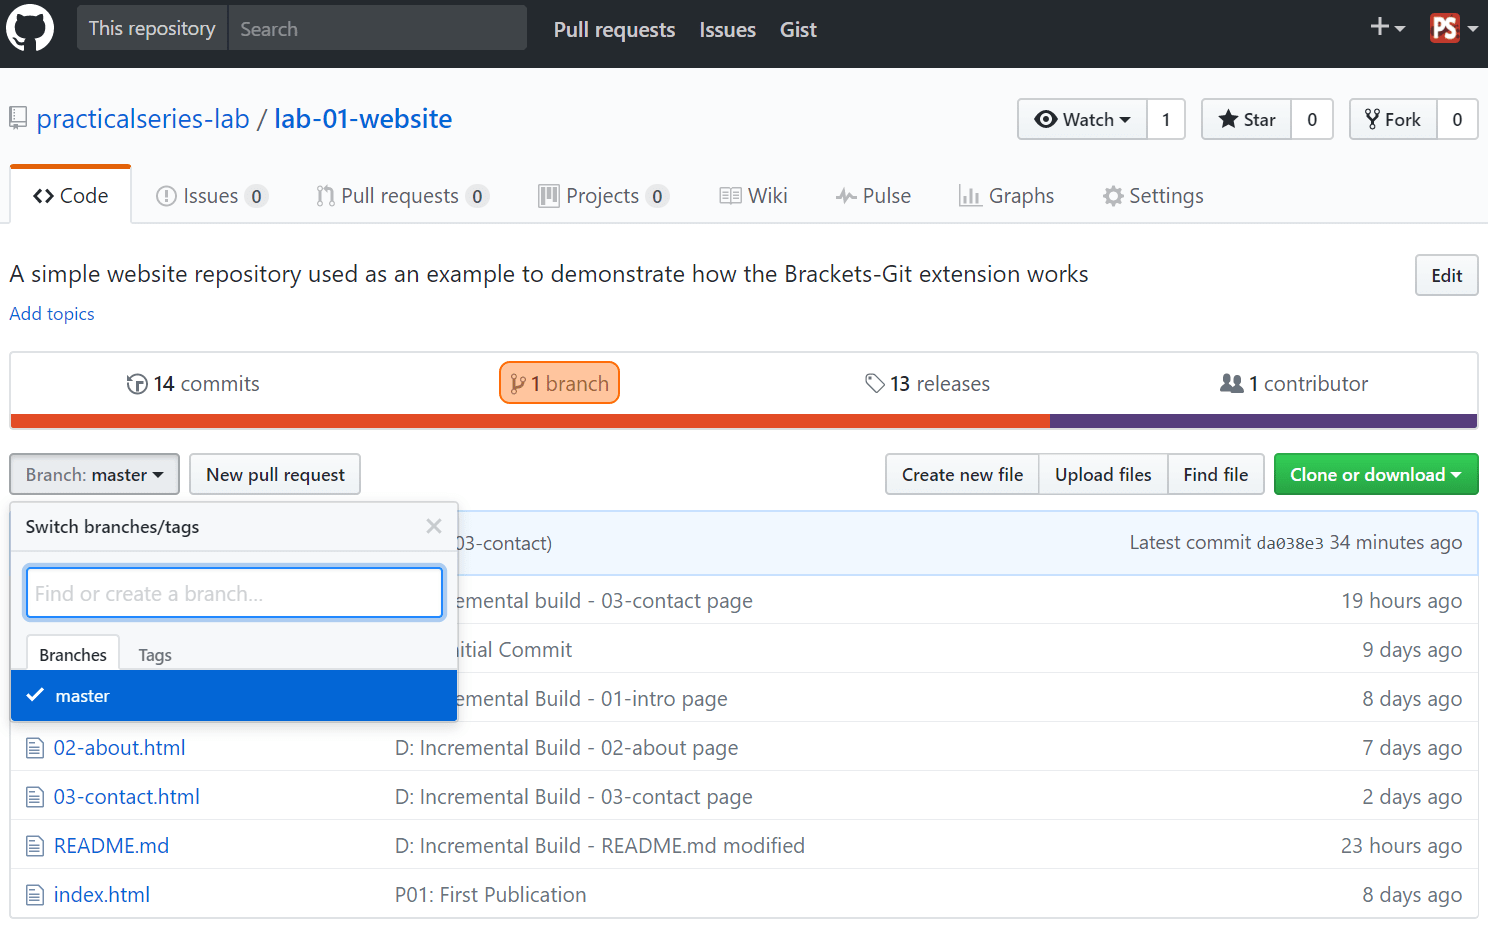Open the practicalseries-lab owner link

pyautogui.click(x=143, y=119)
